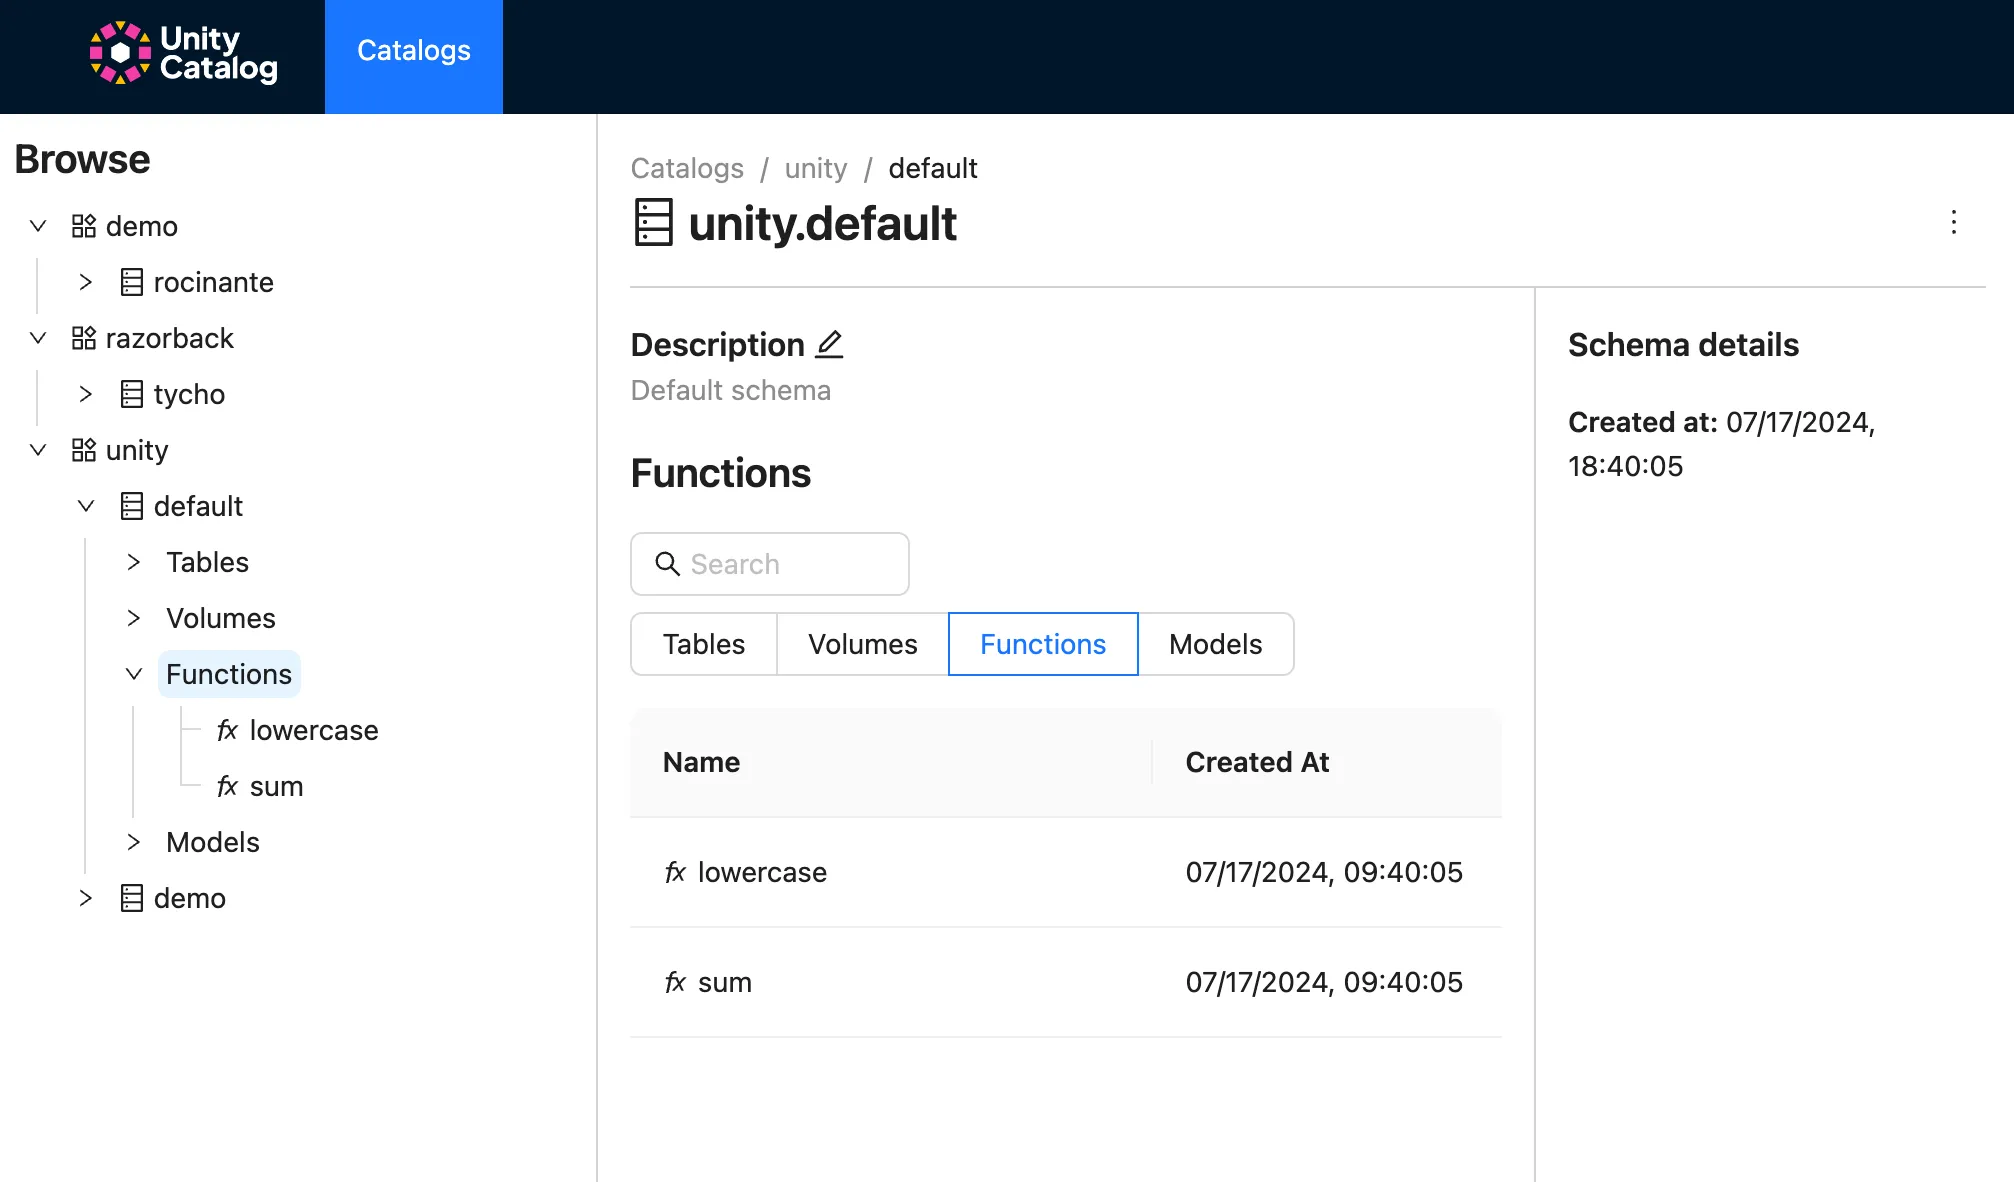Expand Tables under the default schema

click(135, 562)
